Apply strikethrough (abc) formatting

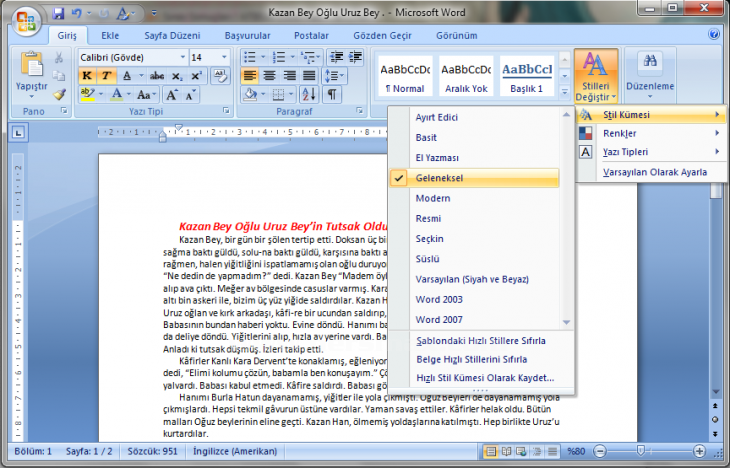[x=157, y=75]
